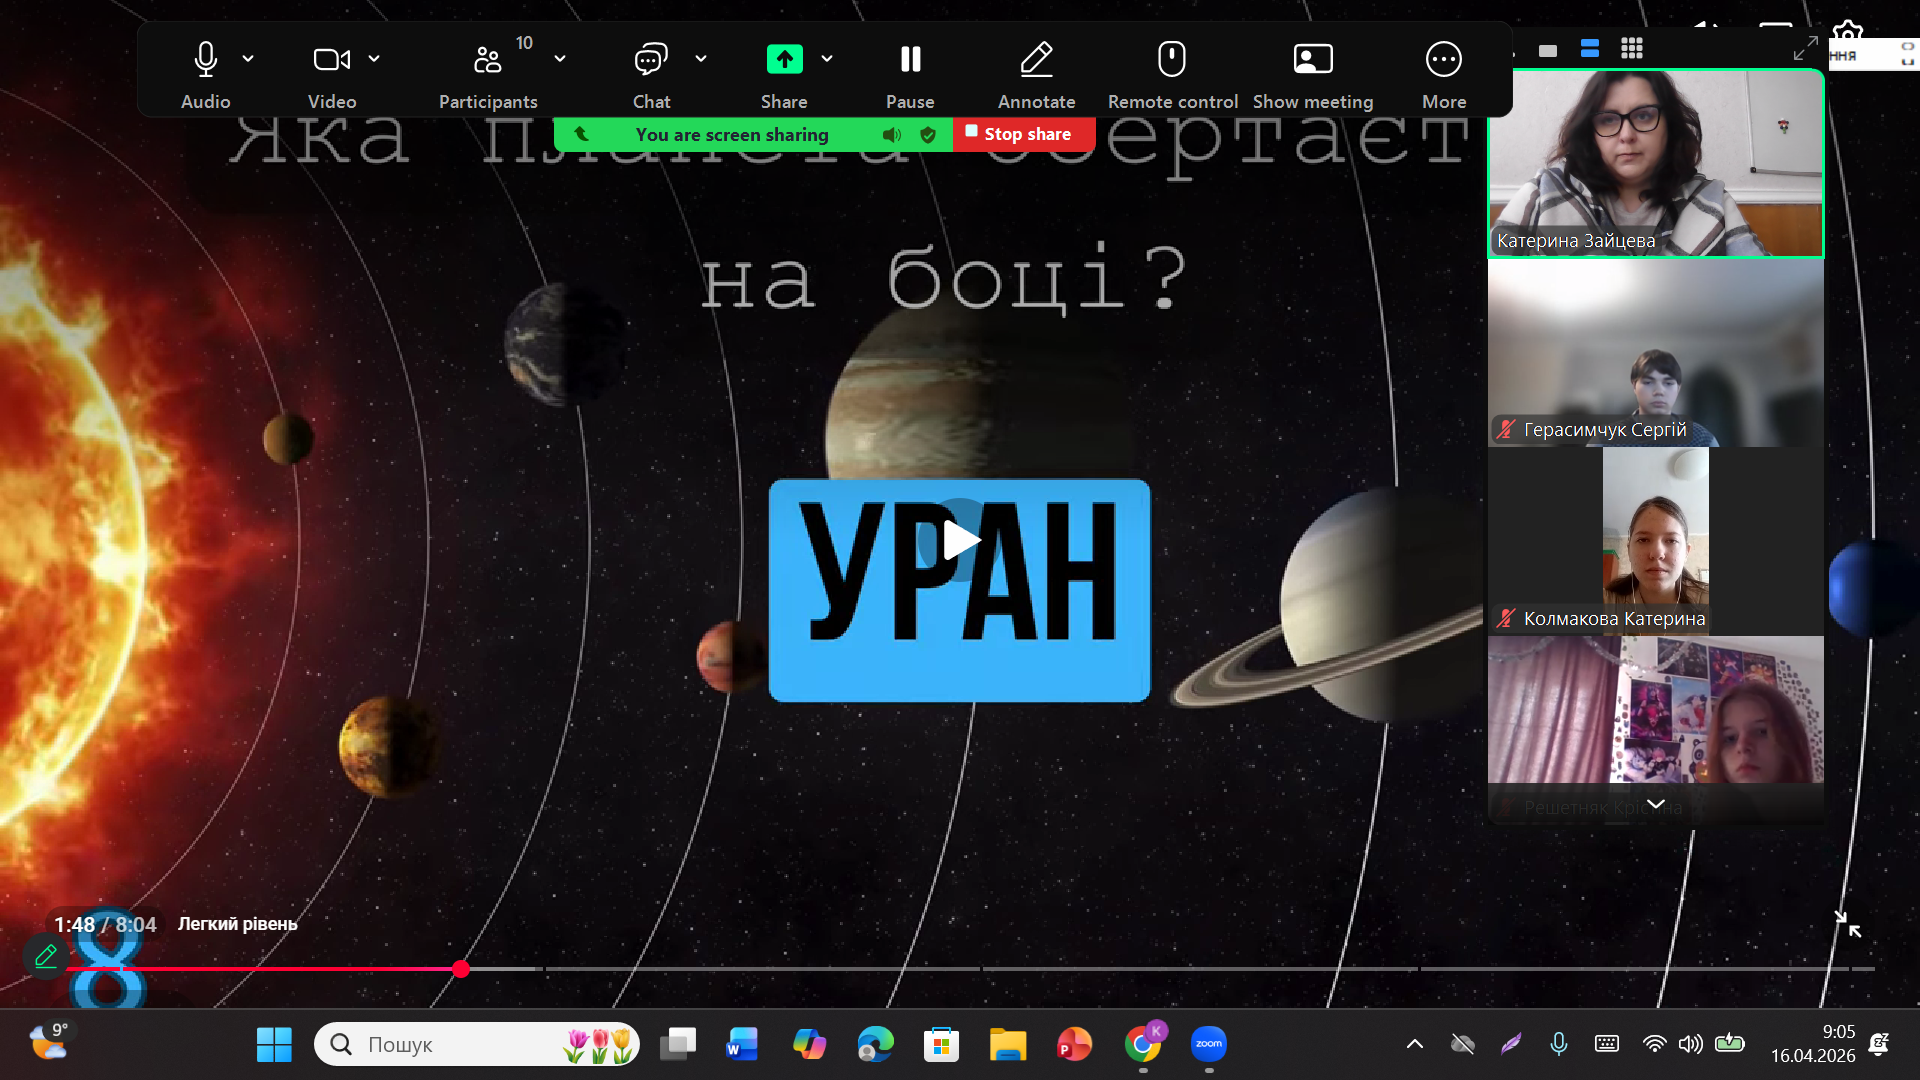Image resolution: width=1920 pixels, height=1080 pixels.
Task: Show hidden system tray icons
Action: pos(1414,1045)
